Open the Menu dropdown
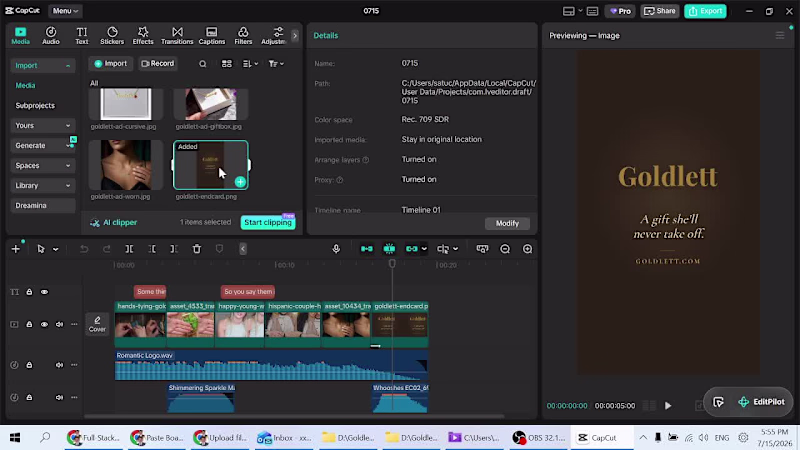The height and width of the screenshot is (450, 800). pos(65,11)
